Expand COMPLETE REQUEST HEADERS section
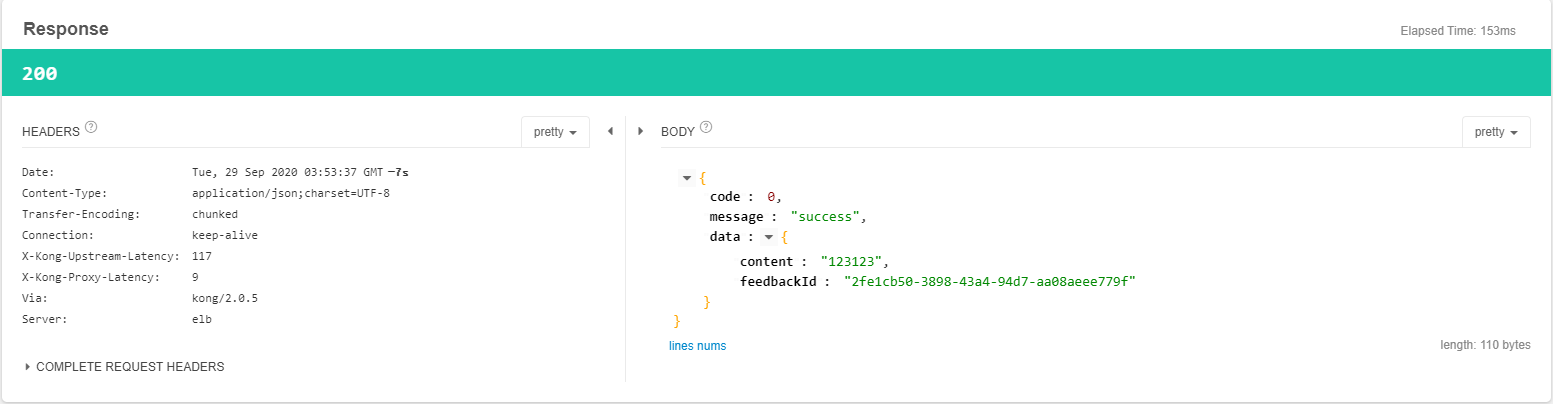 coord(124,367)
